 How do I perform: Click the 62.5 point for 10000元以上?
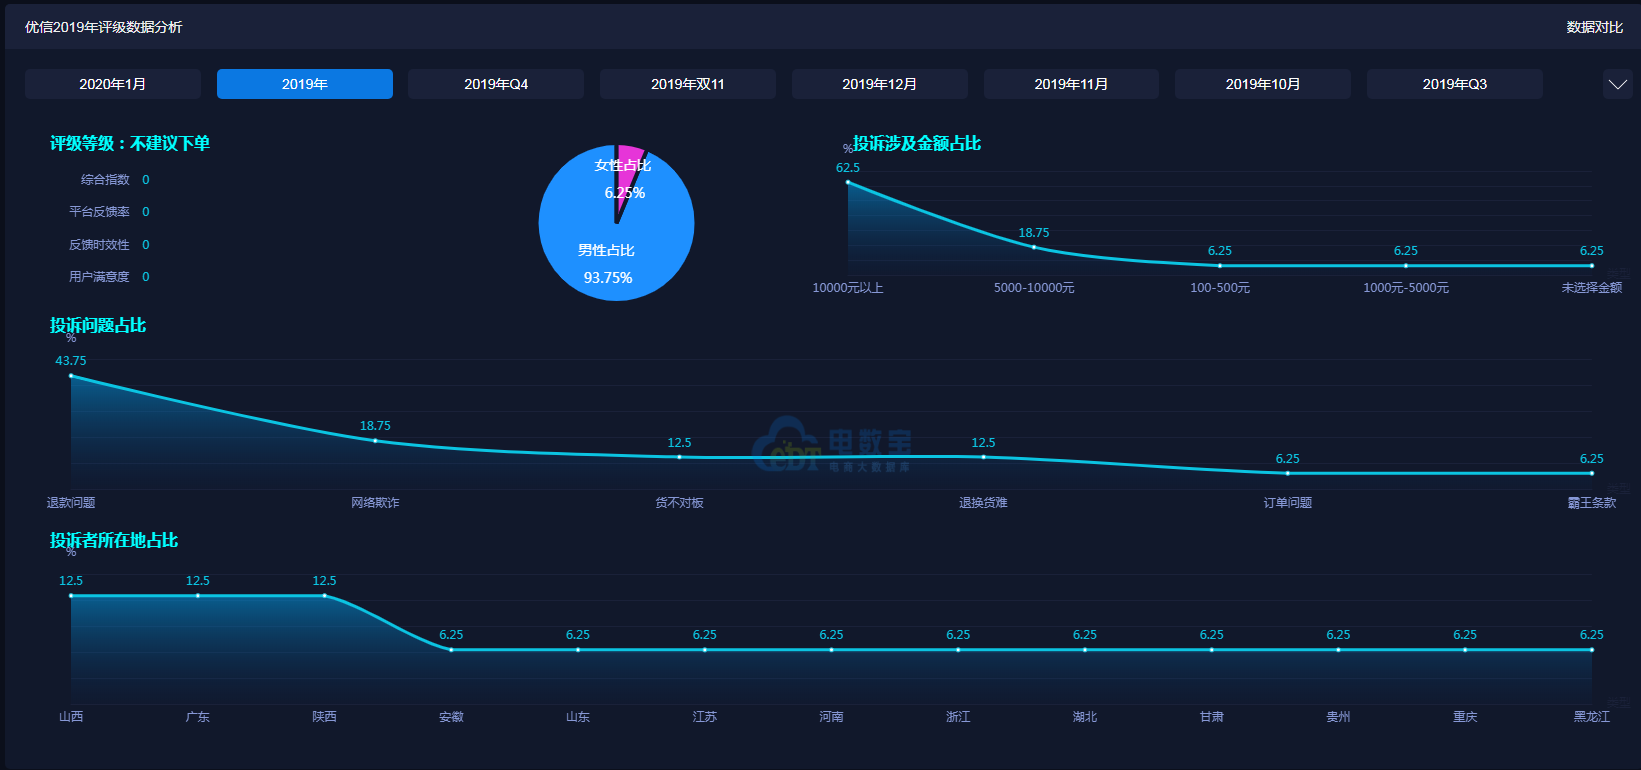[x=848, y=182]
